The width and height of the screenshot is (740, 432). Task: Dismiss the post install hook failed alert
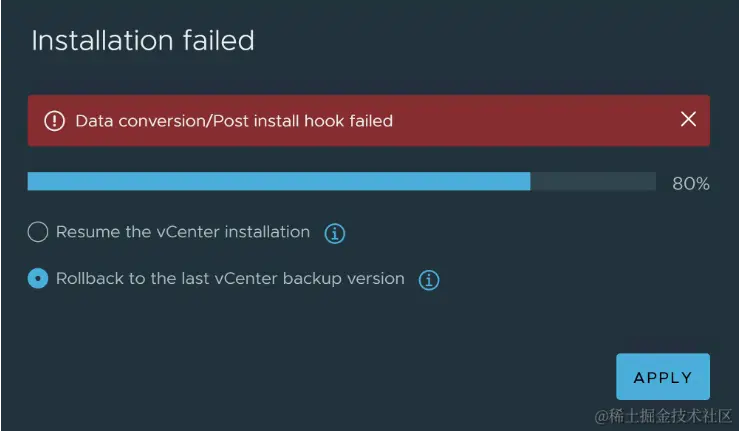pyautogui.click(x=688, y=120)
